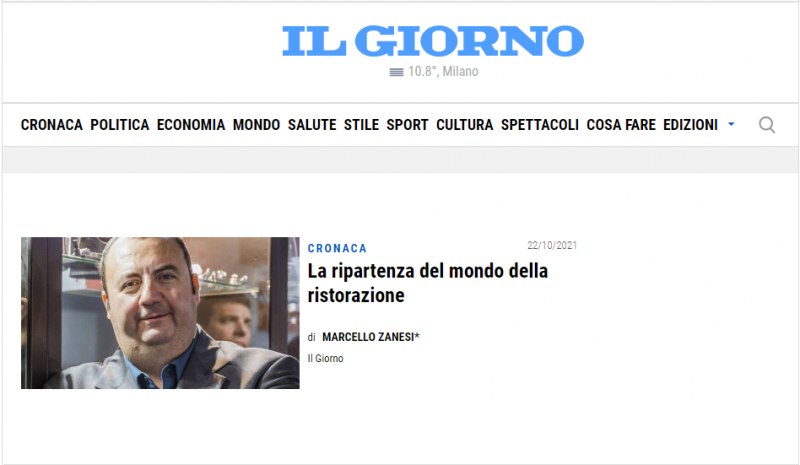Image resolution: width=800 pixels, height=465 pixels.
Task: Select Economia in navigation bar
Action: (191, 125)
